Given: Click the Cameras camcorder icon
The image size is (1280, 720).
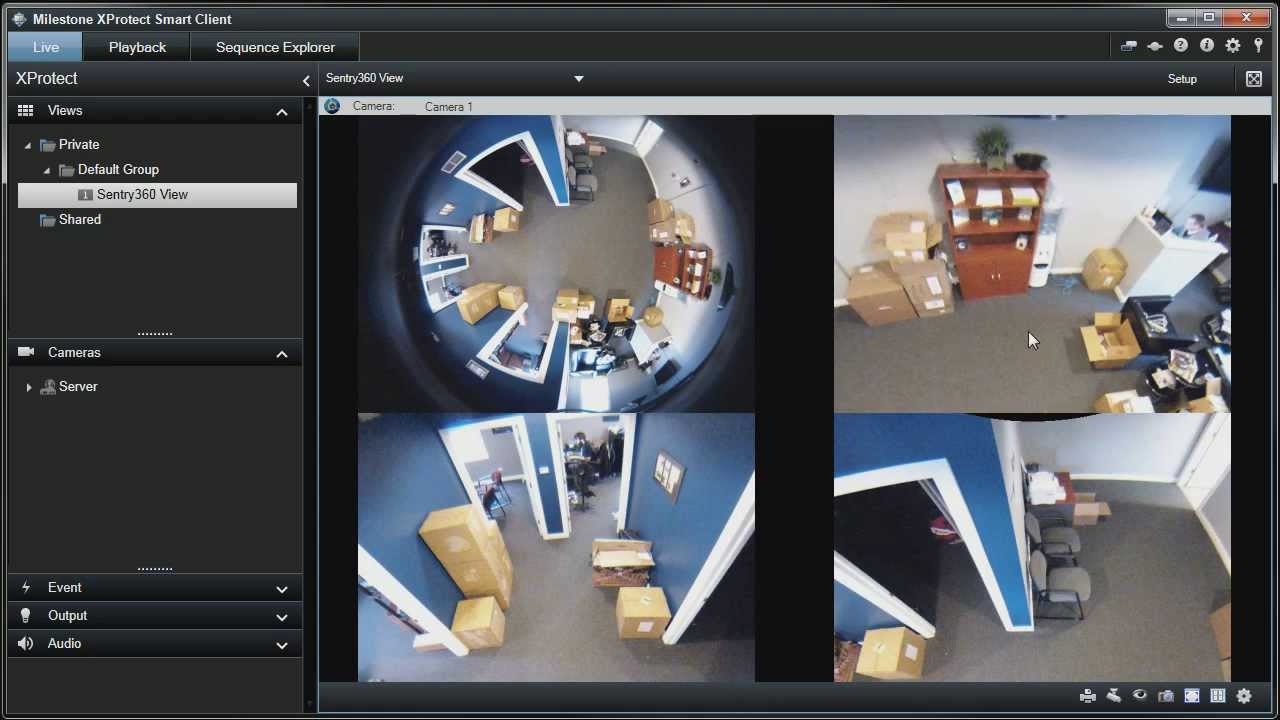Looking at the screenshot, I should pyautogui.click(x=26, y=352).
